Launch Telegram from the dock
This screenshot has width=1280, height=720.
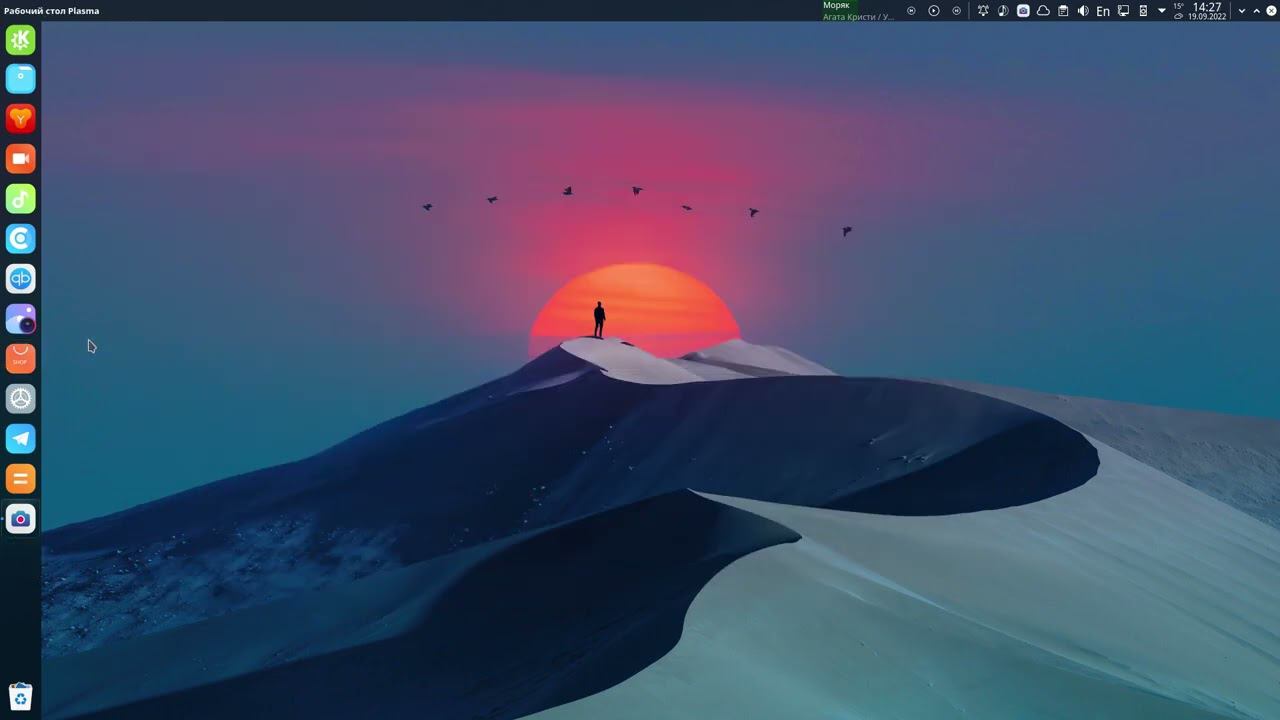click(20, 439)
